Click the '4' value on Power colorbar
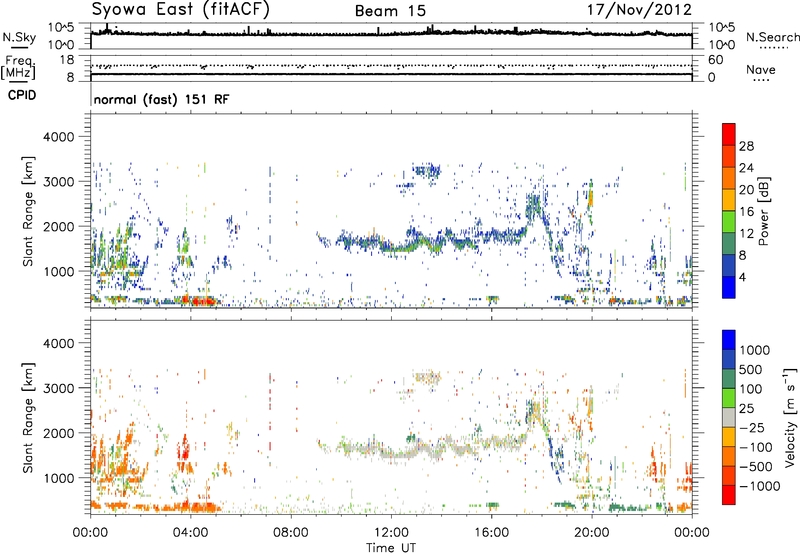This screenshot has width=800, height=554. pyautogui.click(x=742, y=277)
